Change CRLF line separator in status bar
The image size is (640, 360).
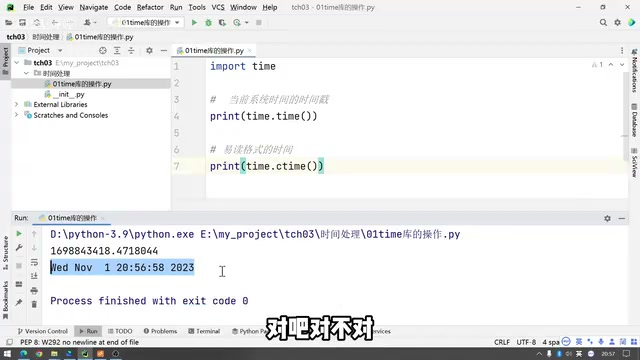(502, 342)
